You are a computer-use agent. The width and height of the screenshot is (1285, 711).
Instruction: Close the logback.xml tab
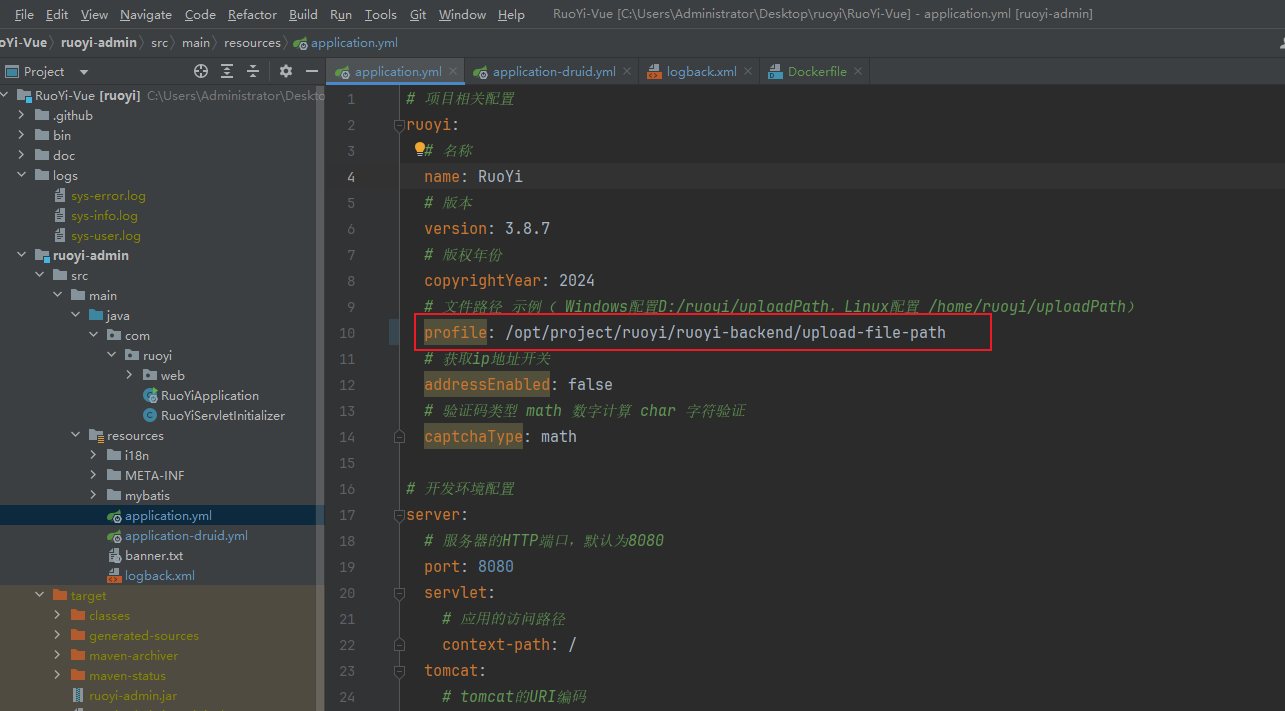(x=747, y=71)
